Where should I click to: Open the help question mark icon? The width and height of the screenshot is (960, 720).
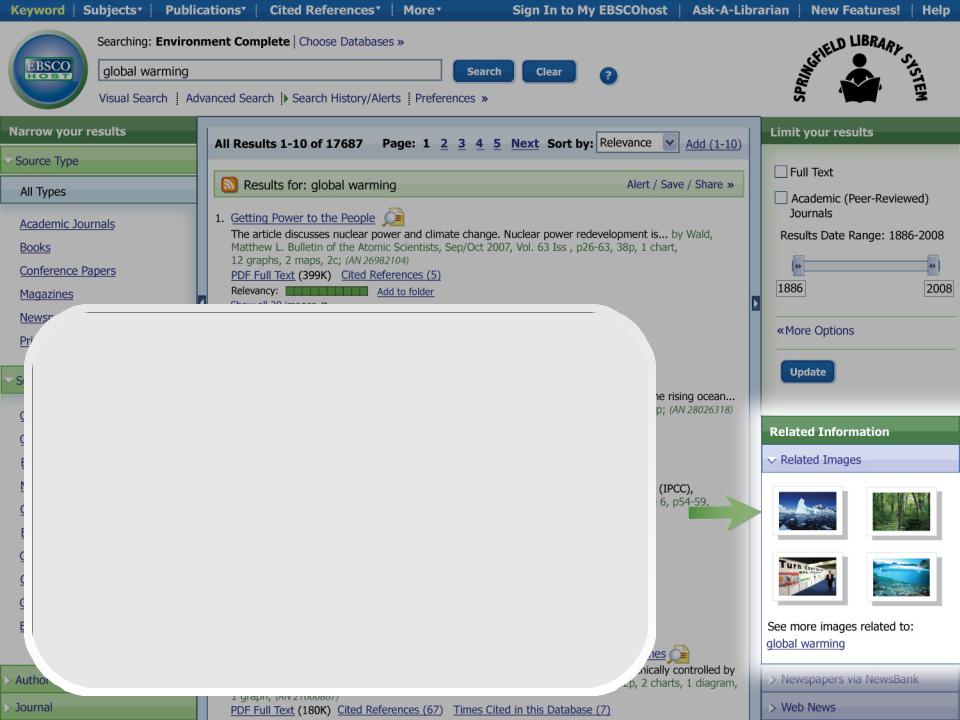pos(608,76)
